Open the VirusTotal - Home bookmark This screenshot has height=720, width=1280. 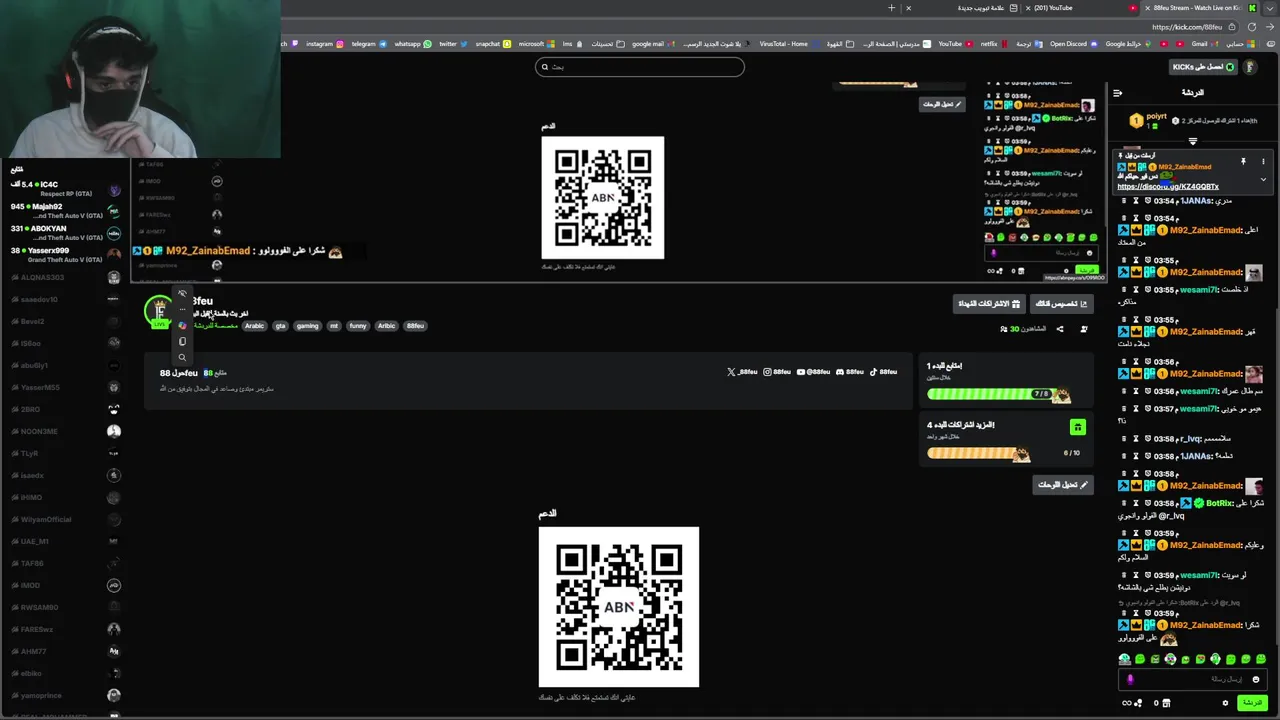788,44
